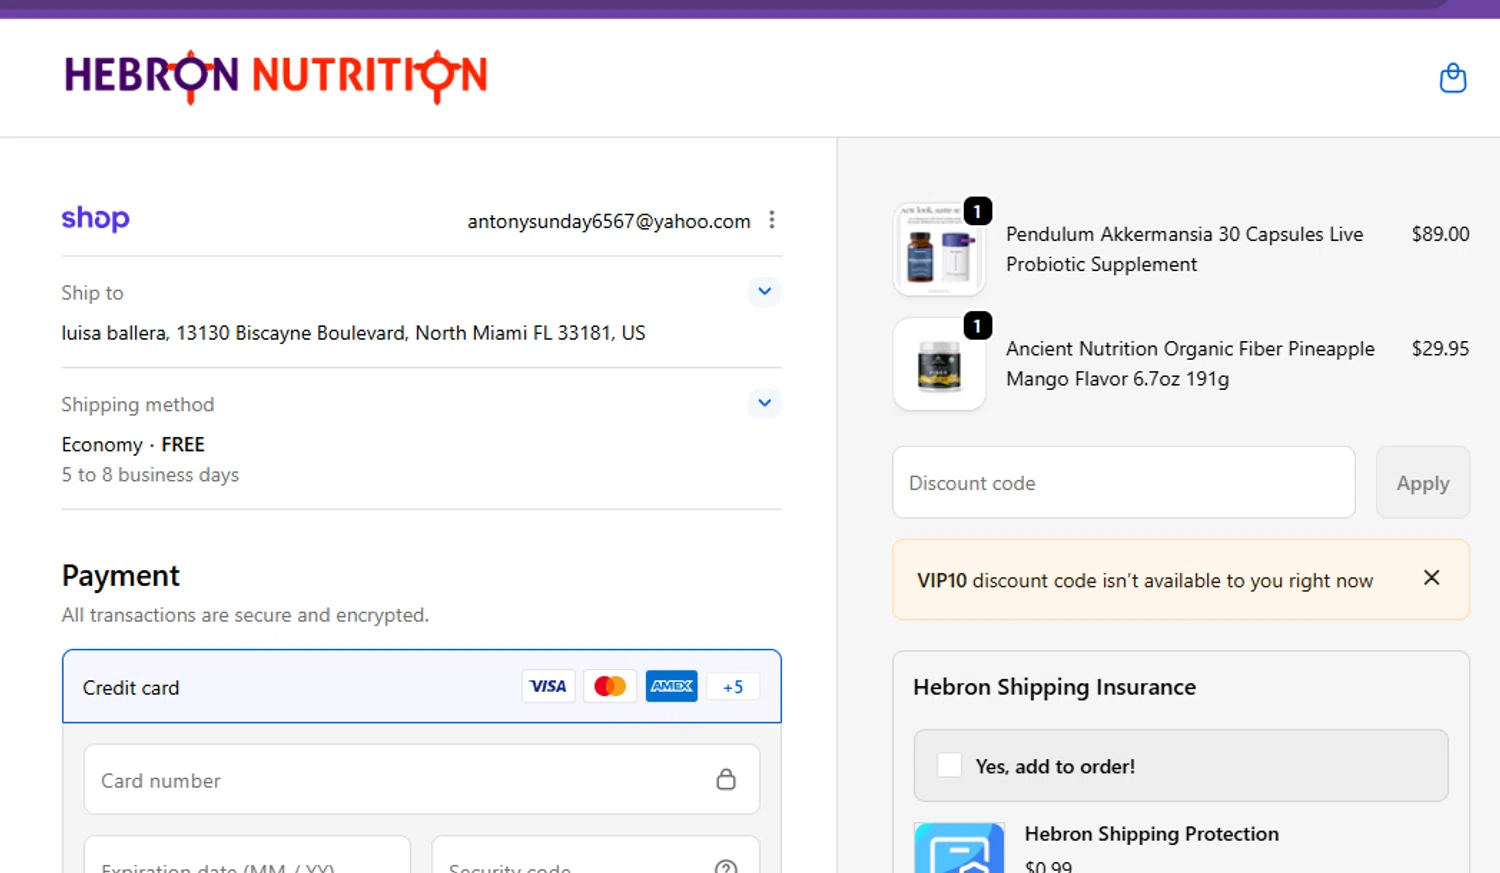Click the quantity badge on Pendulum product
The width and height of the screenshot is (1500, 873).
(978, 211)
